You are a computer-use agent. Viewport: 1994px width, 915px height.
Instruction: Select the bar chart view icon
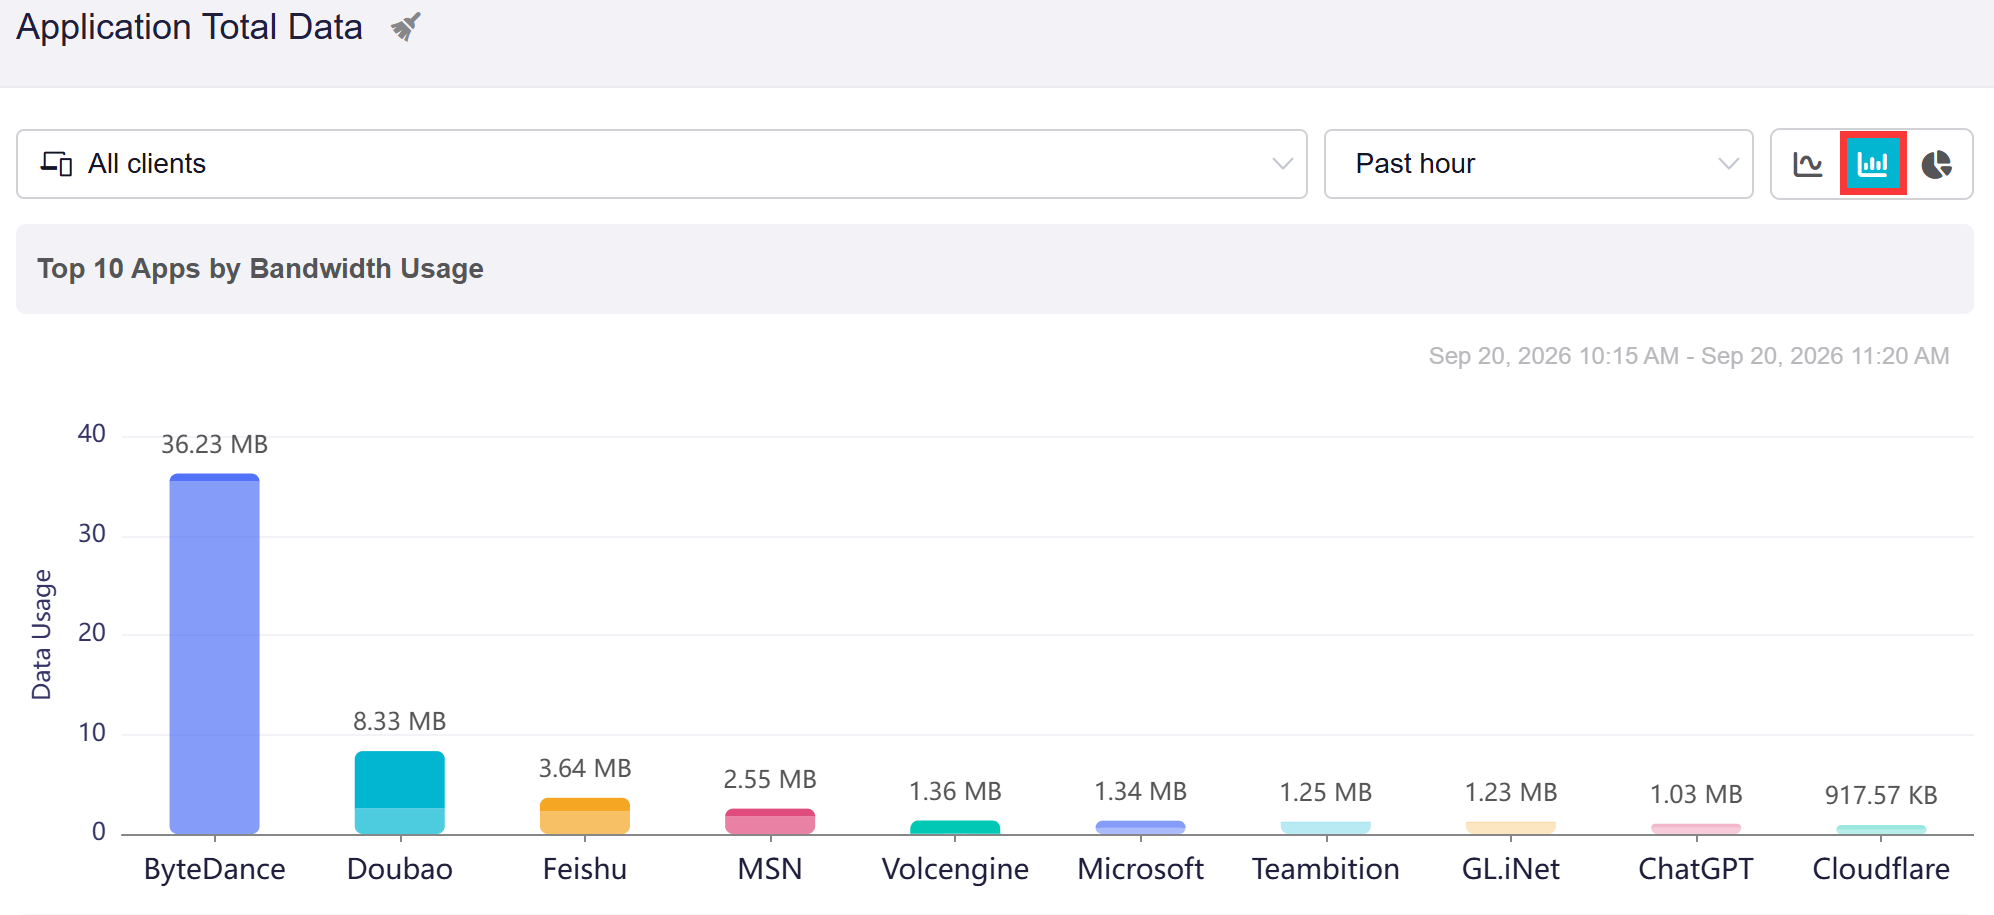coord(1873,163)
